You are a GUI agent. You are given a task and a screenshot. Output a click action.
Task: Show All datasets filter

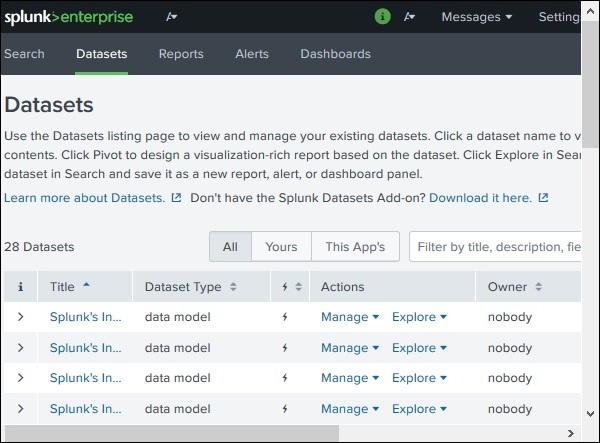point(230,246)
